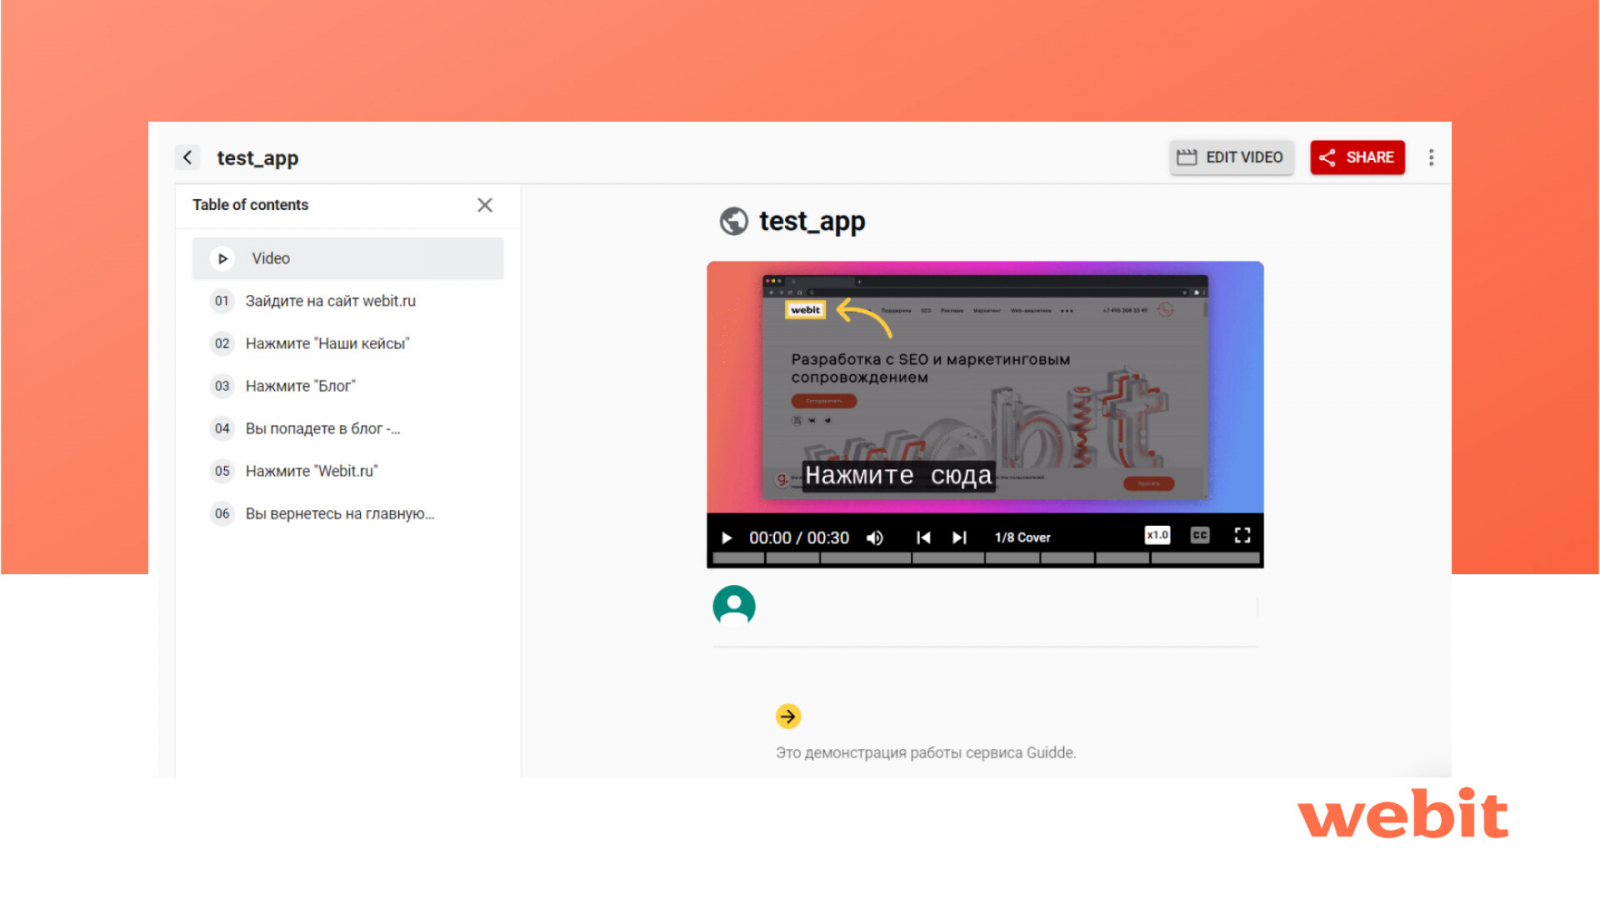Mute the video volume speaker icon

tap(875, 538)
